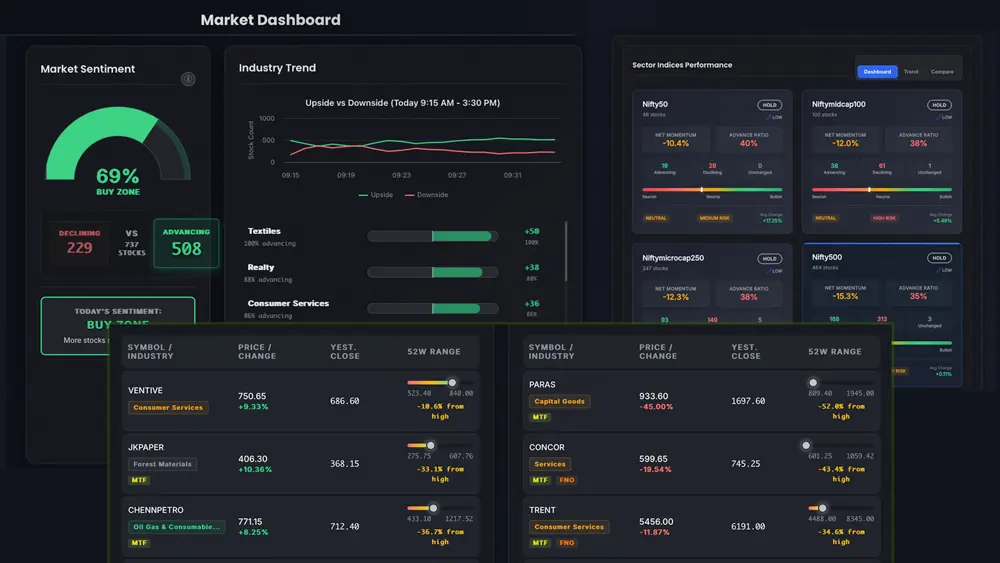Select JKPAPER stock symbol
This screenshot has height=563, width=1000.
[145, 447]
